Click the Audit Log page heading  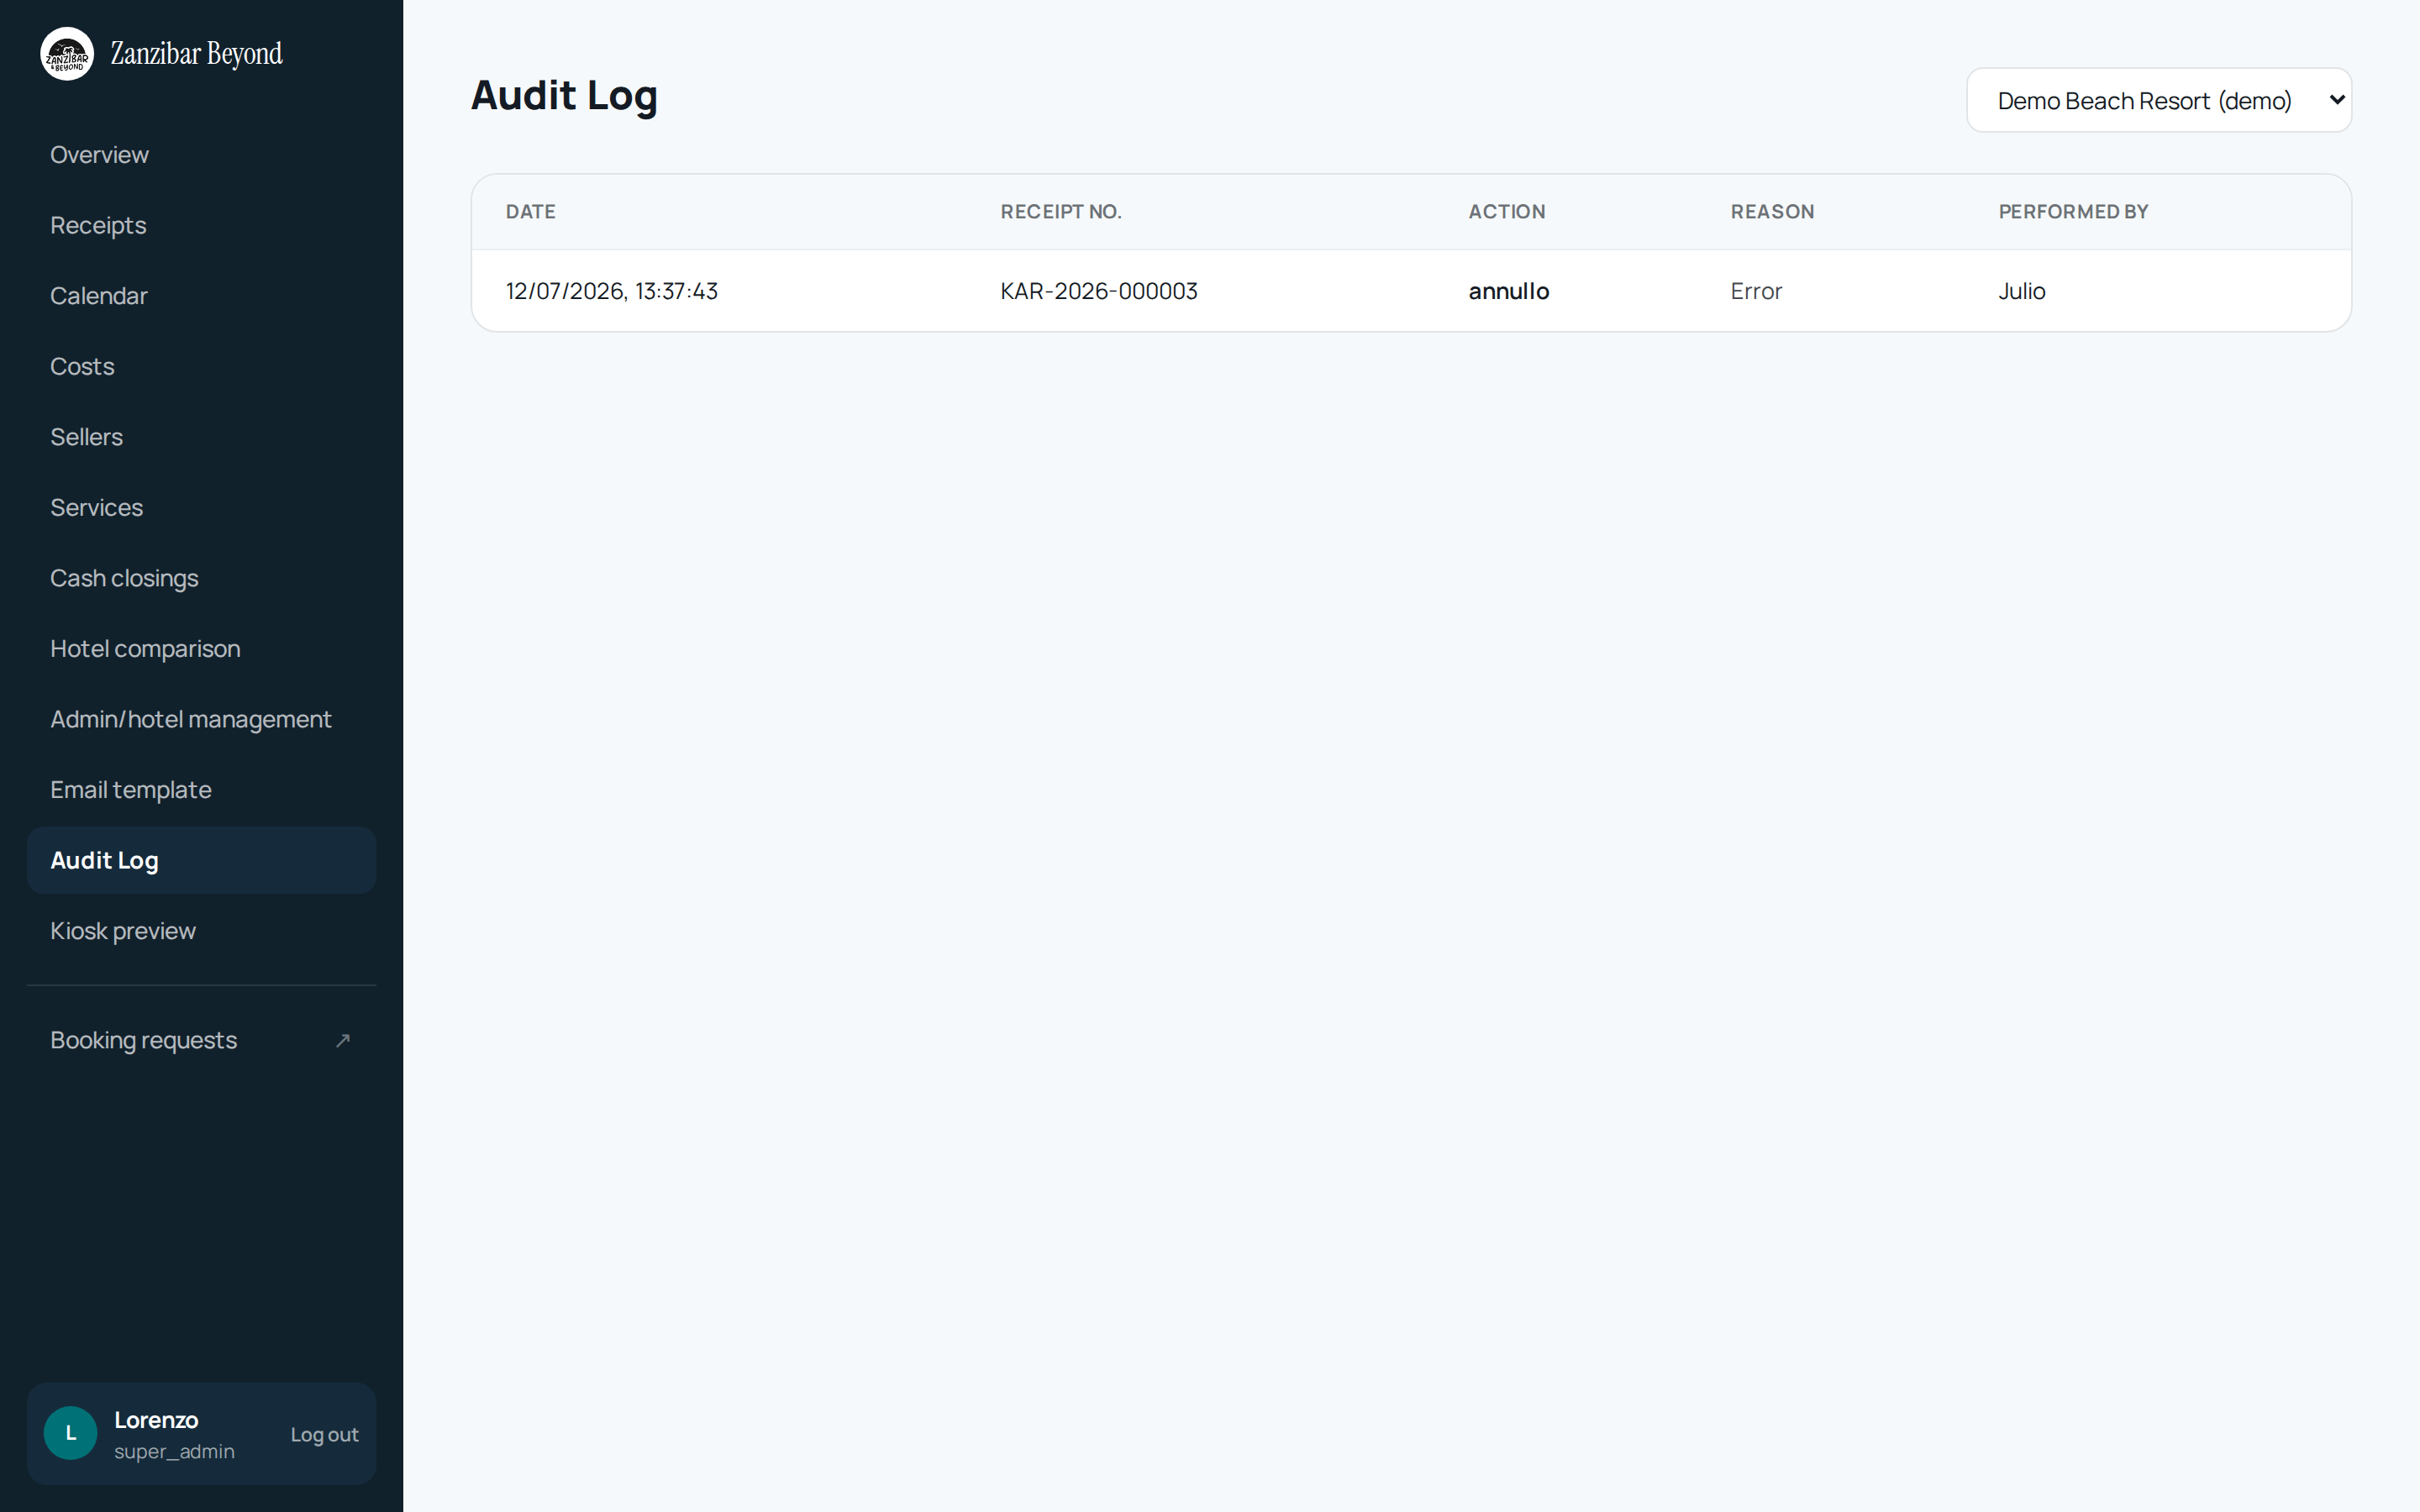click(564, 96)
